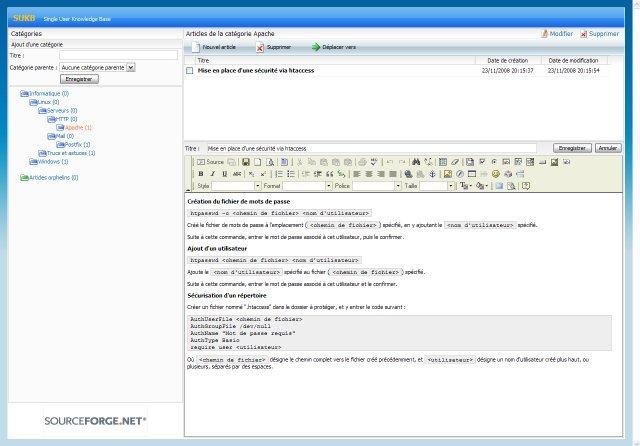Screen dimensions: 640x446
Task: Cancel editing with Annuler button
Action: pos(608,148)
